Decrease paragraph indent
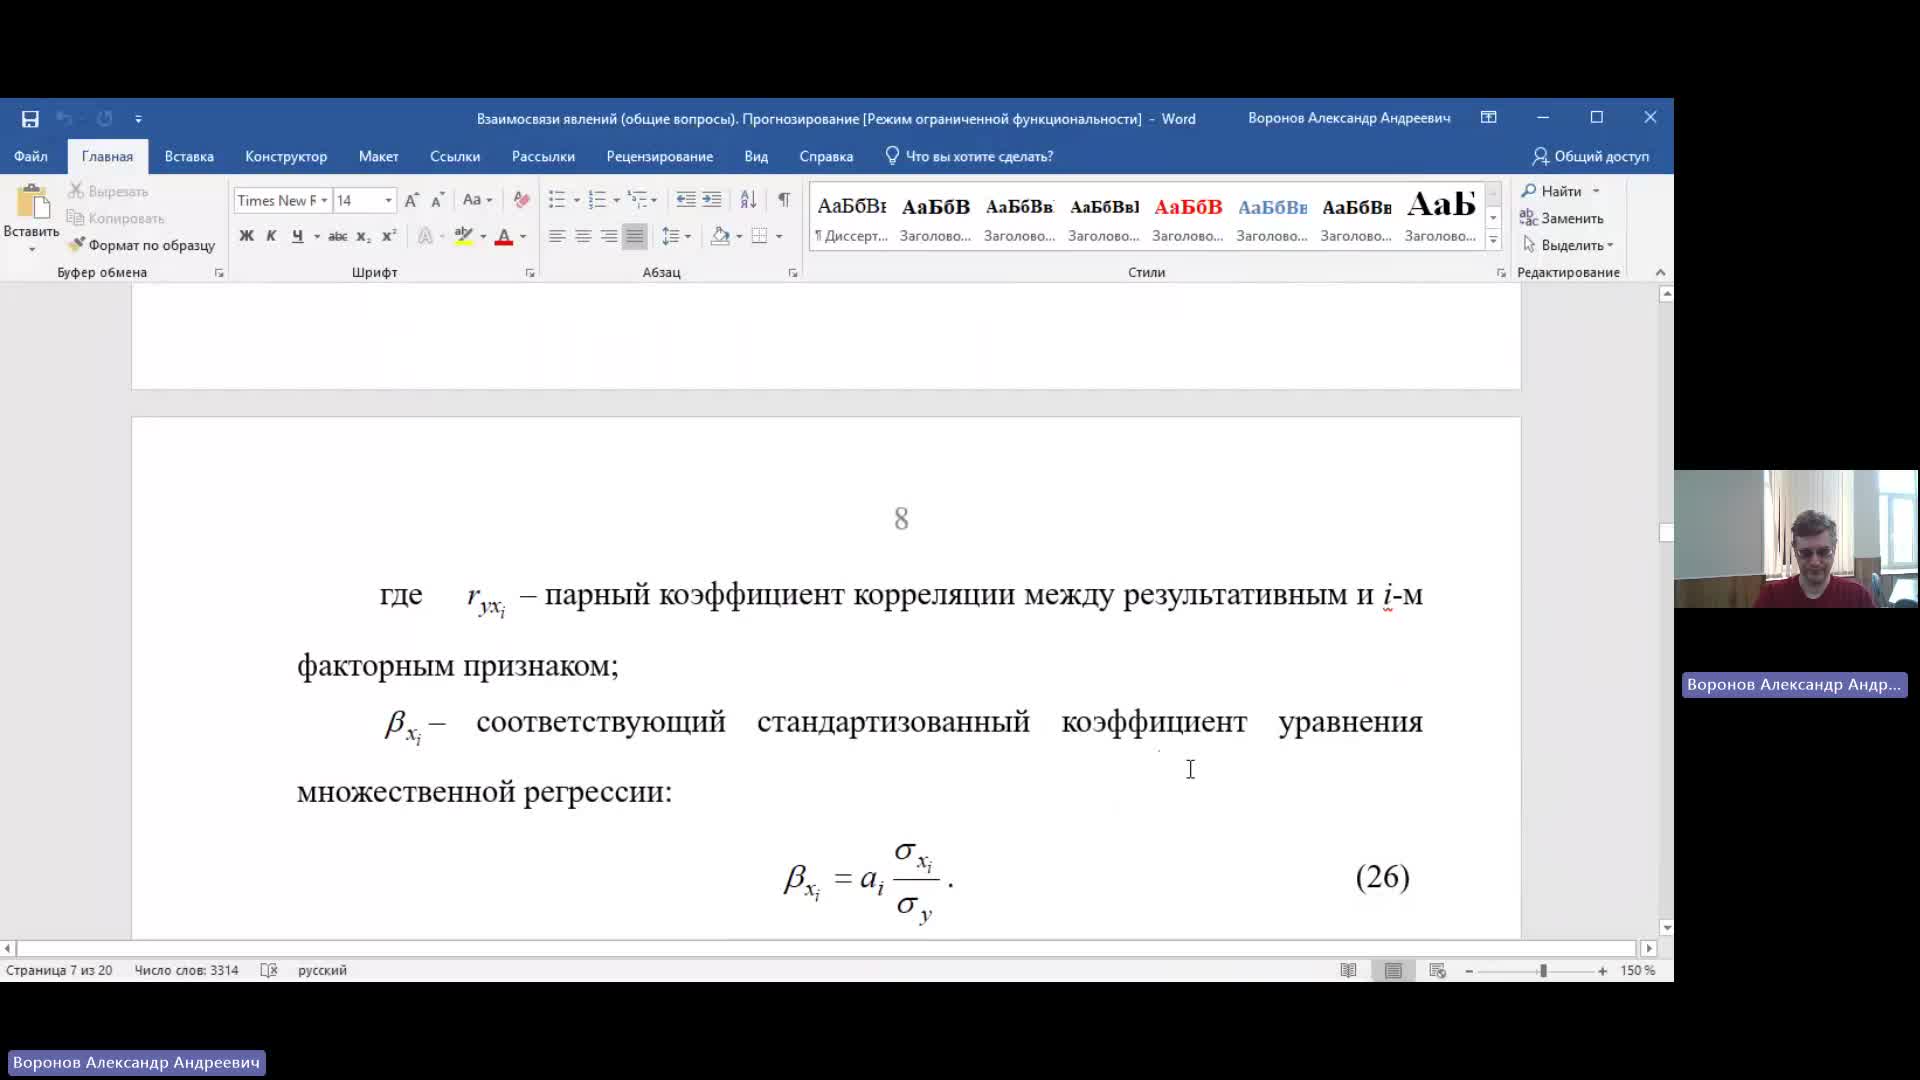The image size is (1920, 1080). pyautogui.click(x=685, y=200)
